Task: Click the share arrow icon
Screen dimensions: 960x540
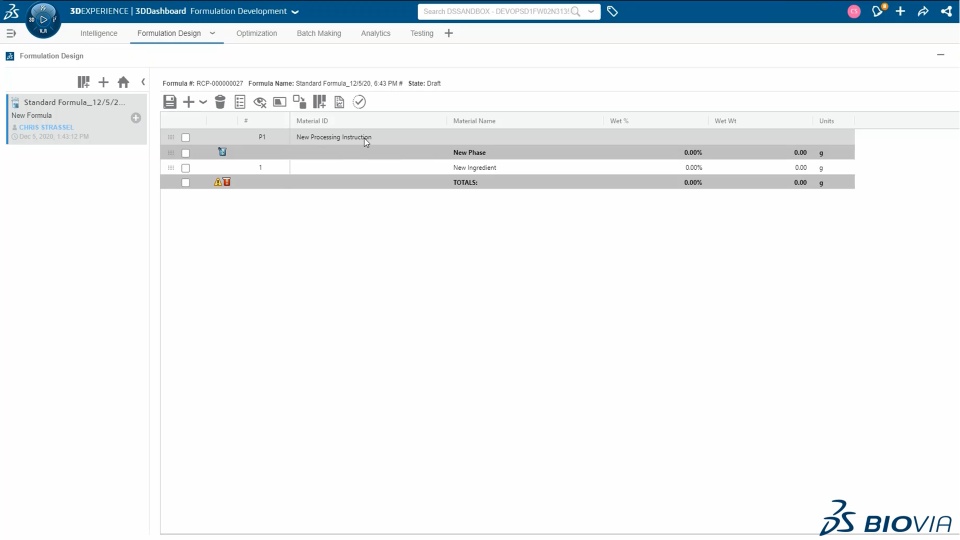Action: click(923, 11)
